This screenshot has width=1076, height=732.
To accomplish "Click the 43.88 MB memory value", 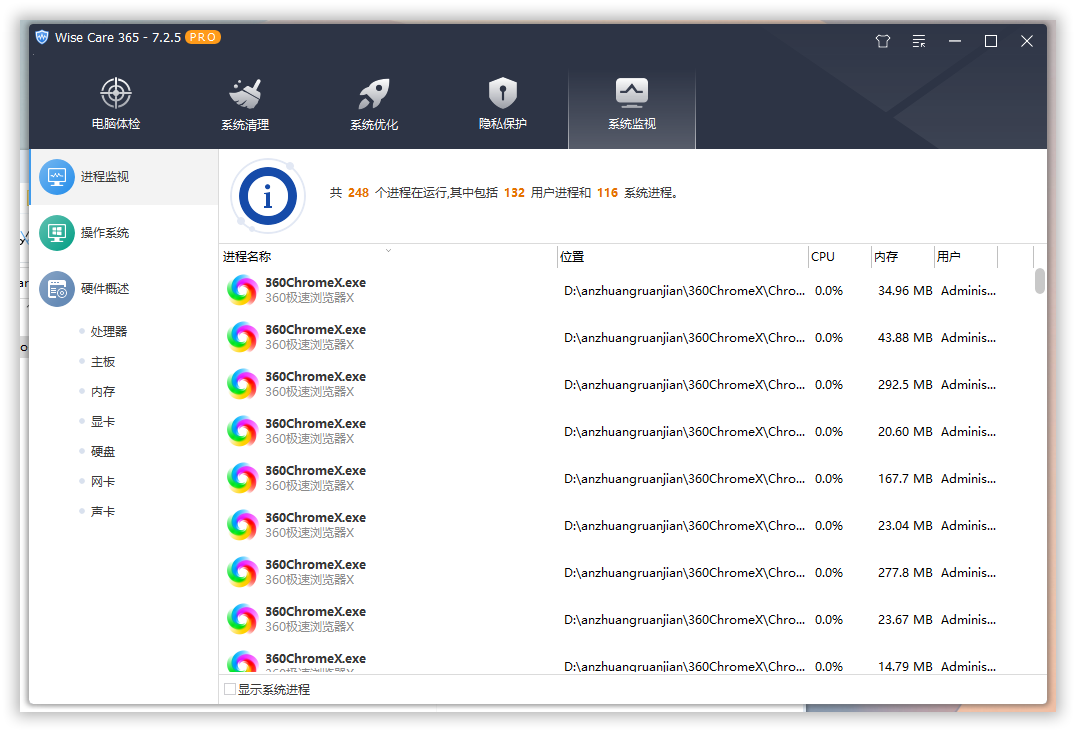I will (x=905, y=338).
